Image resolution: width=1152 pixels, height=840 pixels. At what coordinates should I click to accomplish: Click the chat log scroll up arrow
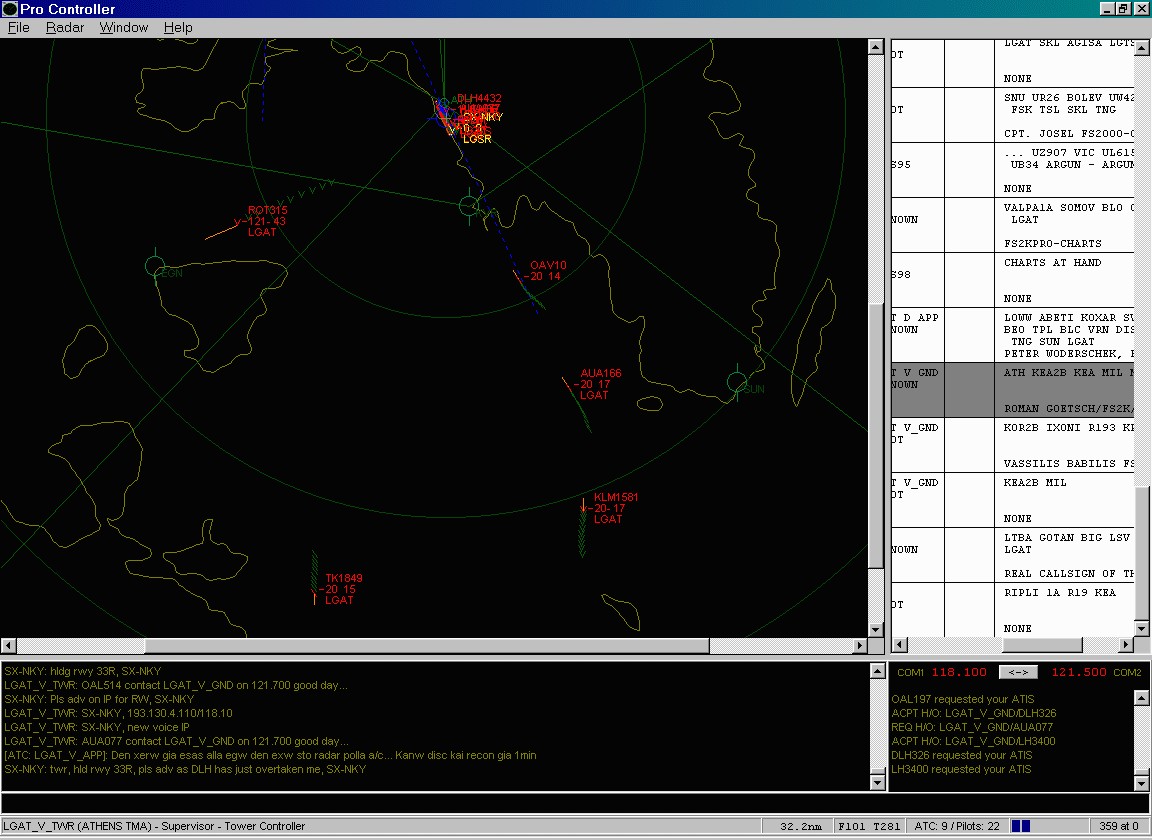coord(877,671)
